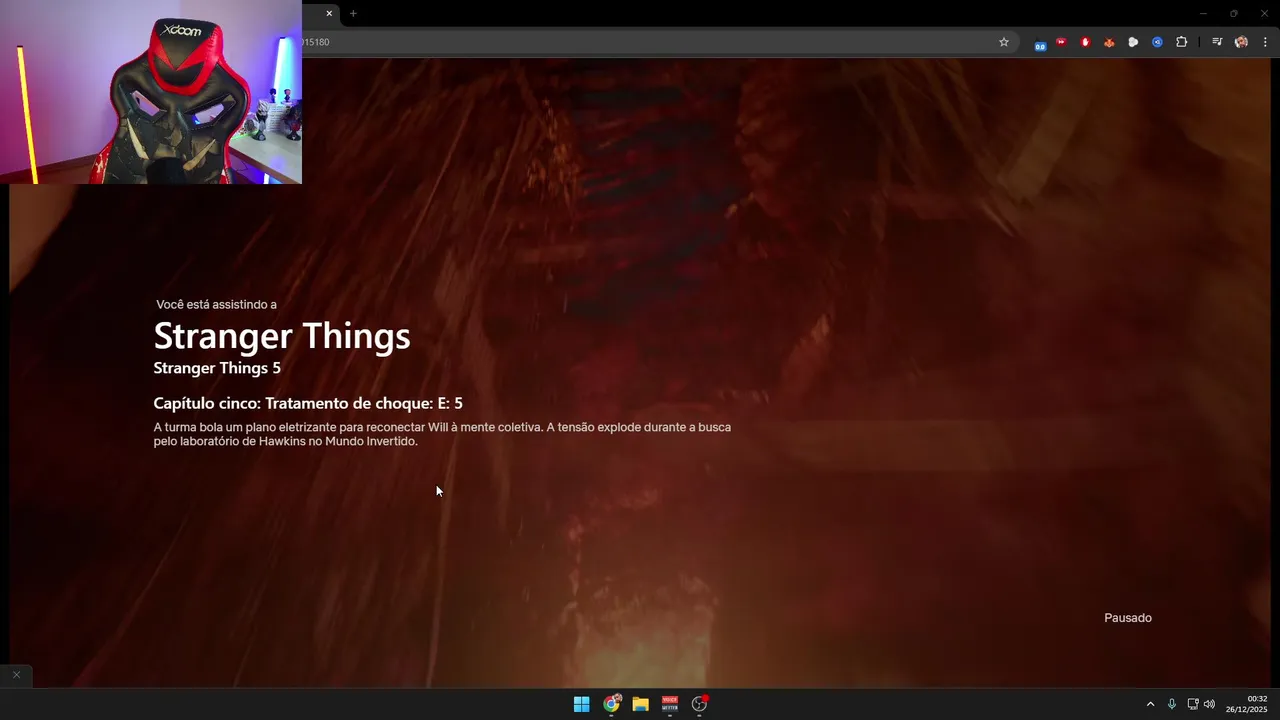Image resolution: width=1280 pixels, height=720 pixels.
Task: Open File Explorer from the taskbar
Action: 640,704
